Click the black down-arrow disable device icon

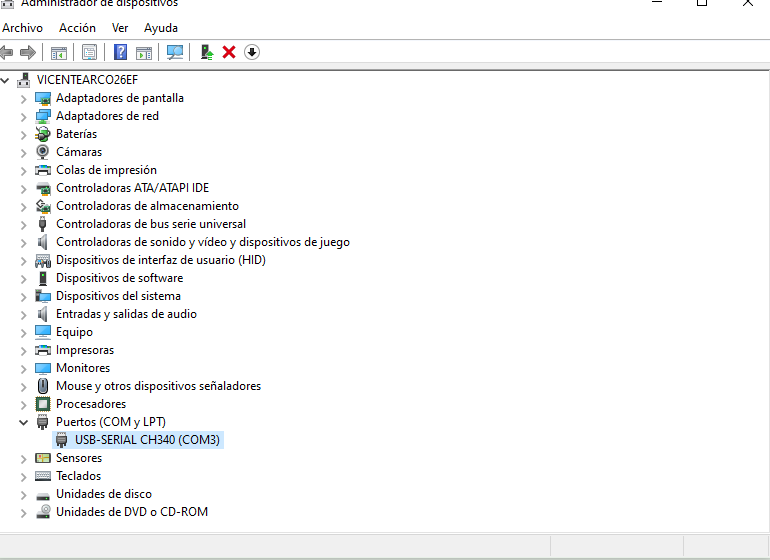click(x=252, y=52)
